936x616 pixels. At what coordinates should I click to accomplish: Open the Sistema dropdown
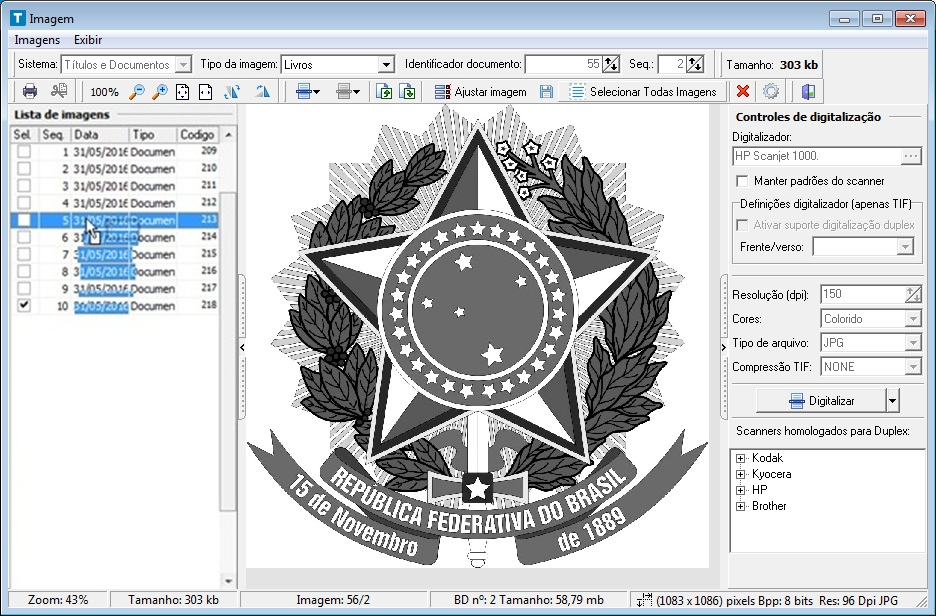point(184,64)
